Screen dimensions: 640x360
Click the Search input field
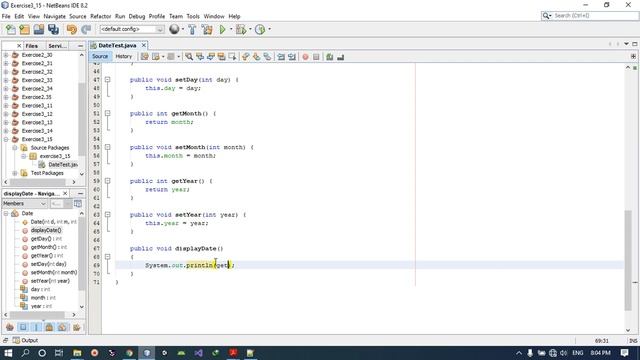pos(595,16)
